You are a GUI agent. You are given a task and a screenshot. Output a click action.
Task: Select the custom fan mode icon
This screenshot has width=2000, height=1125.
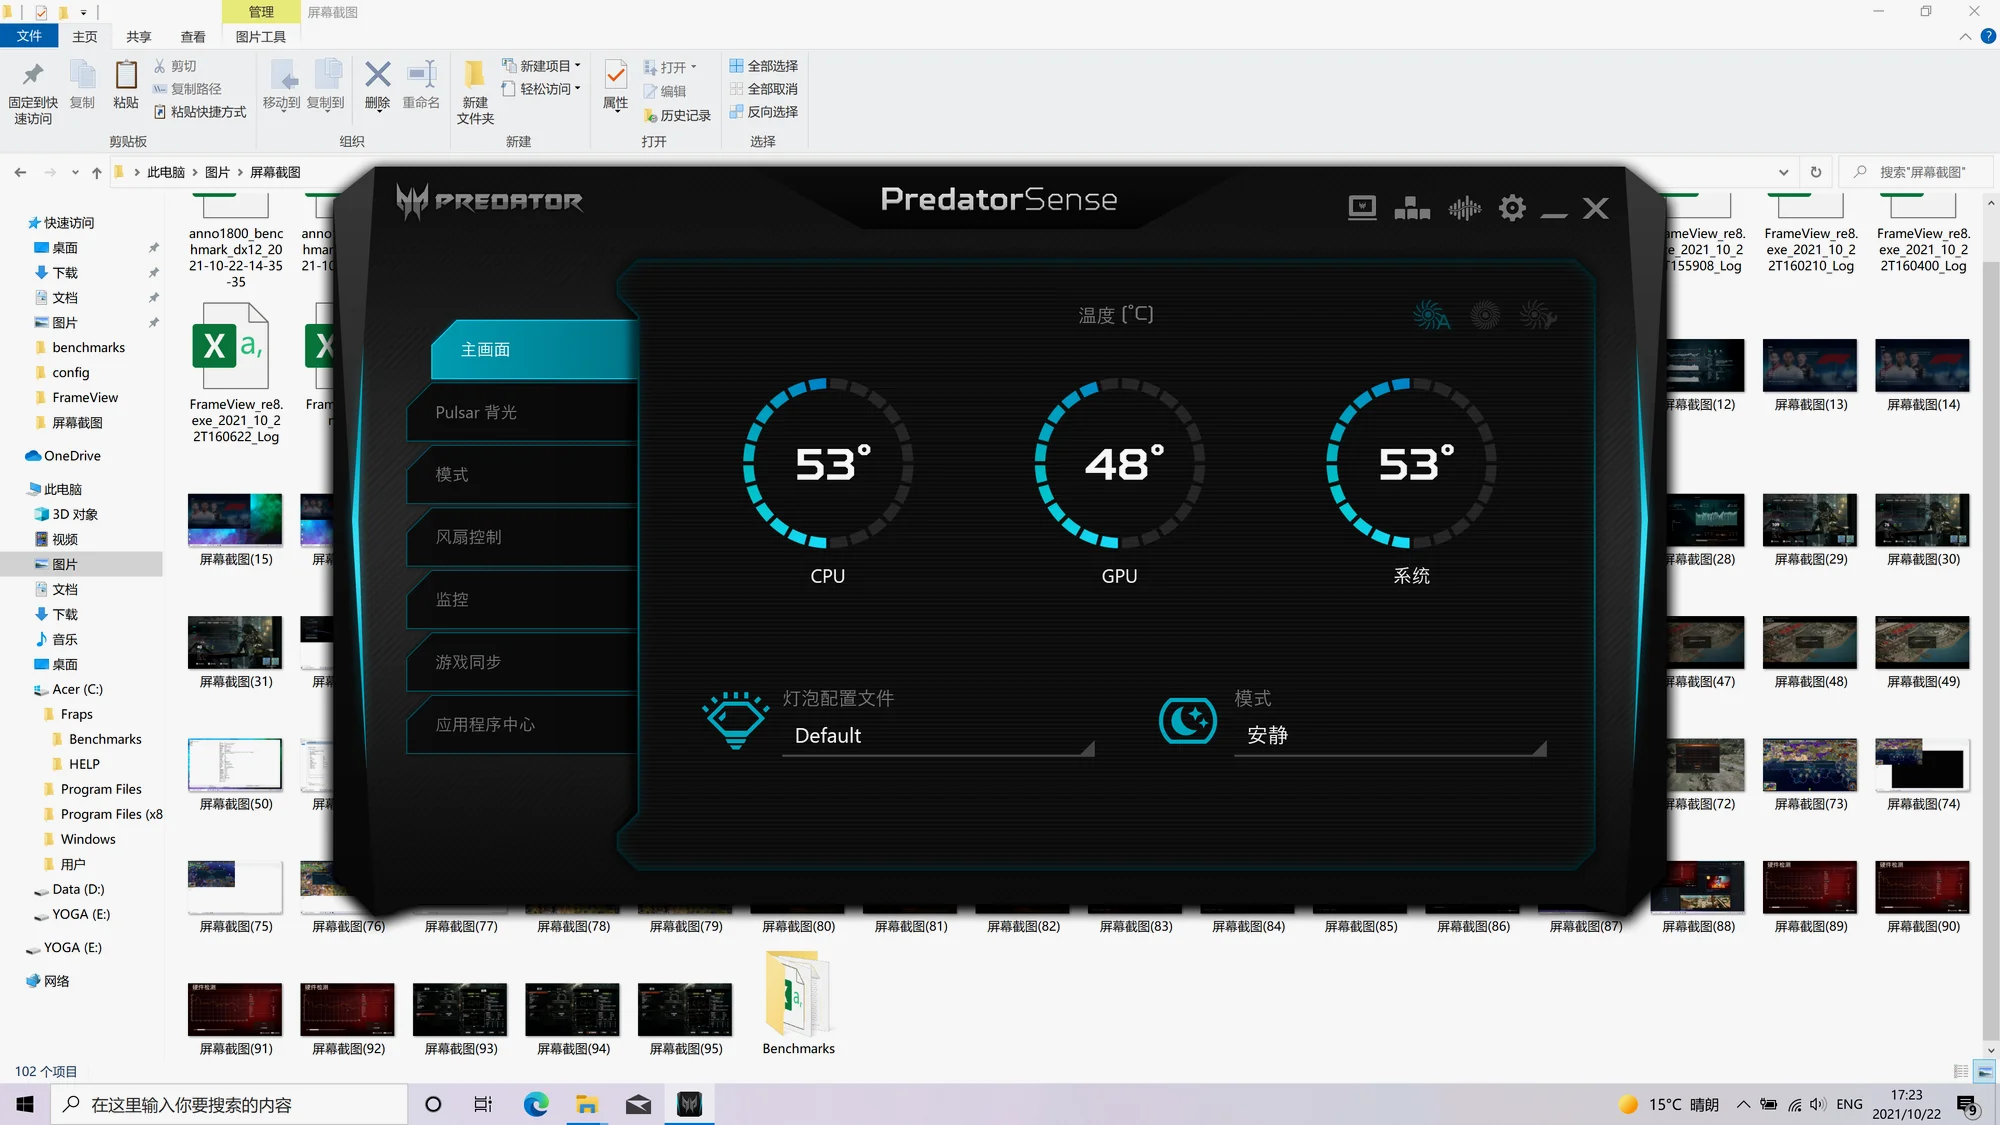point(1538,316)
